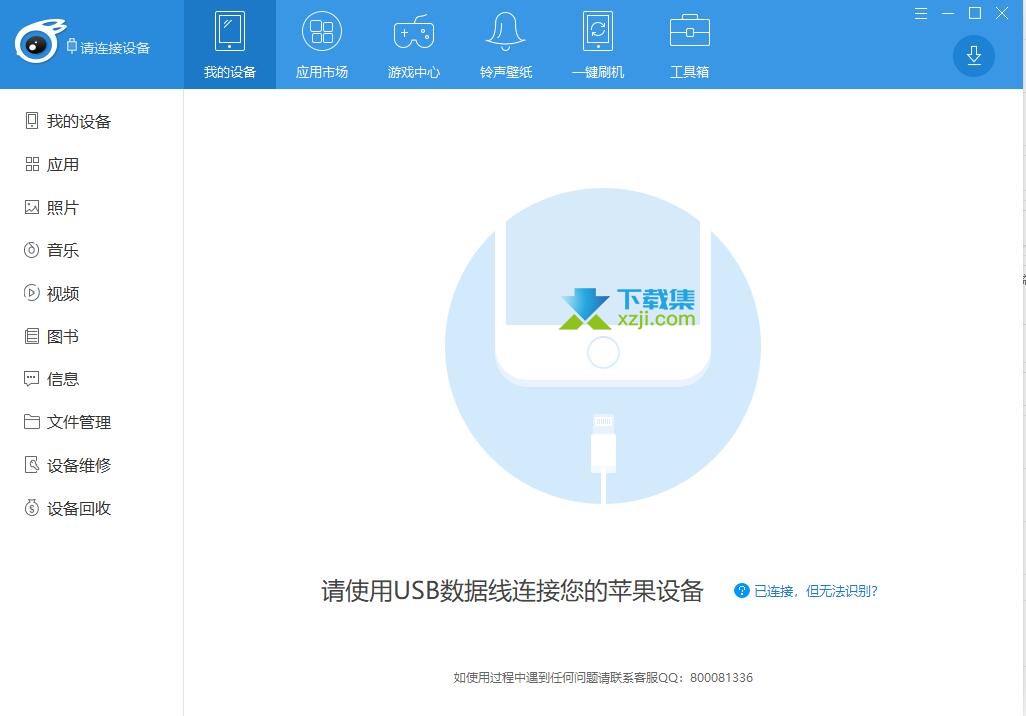Click the book icon beside 图书

point(31,336)
